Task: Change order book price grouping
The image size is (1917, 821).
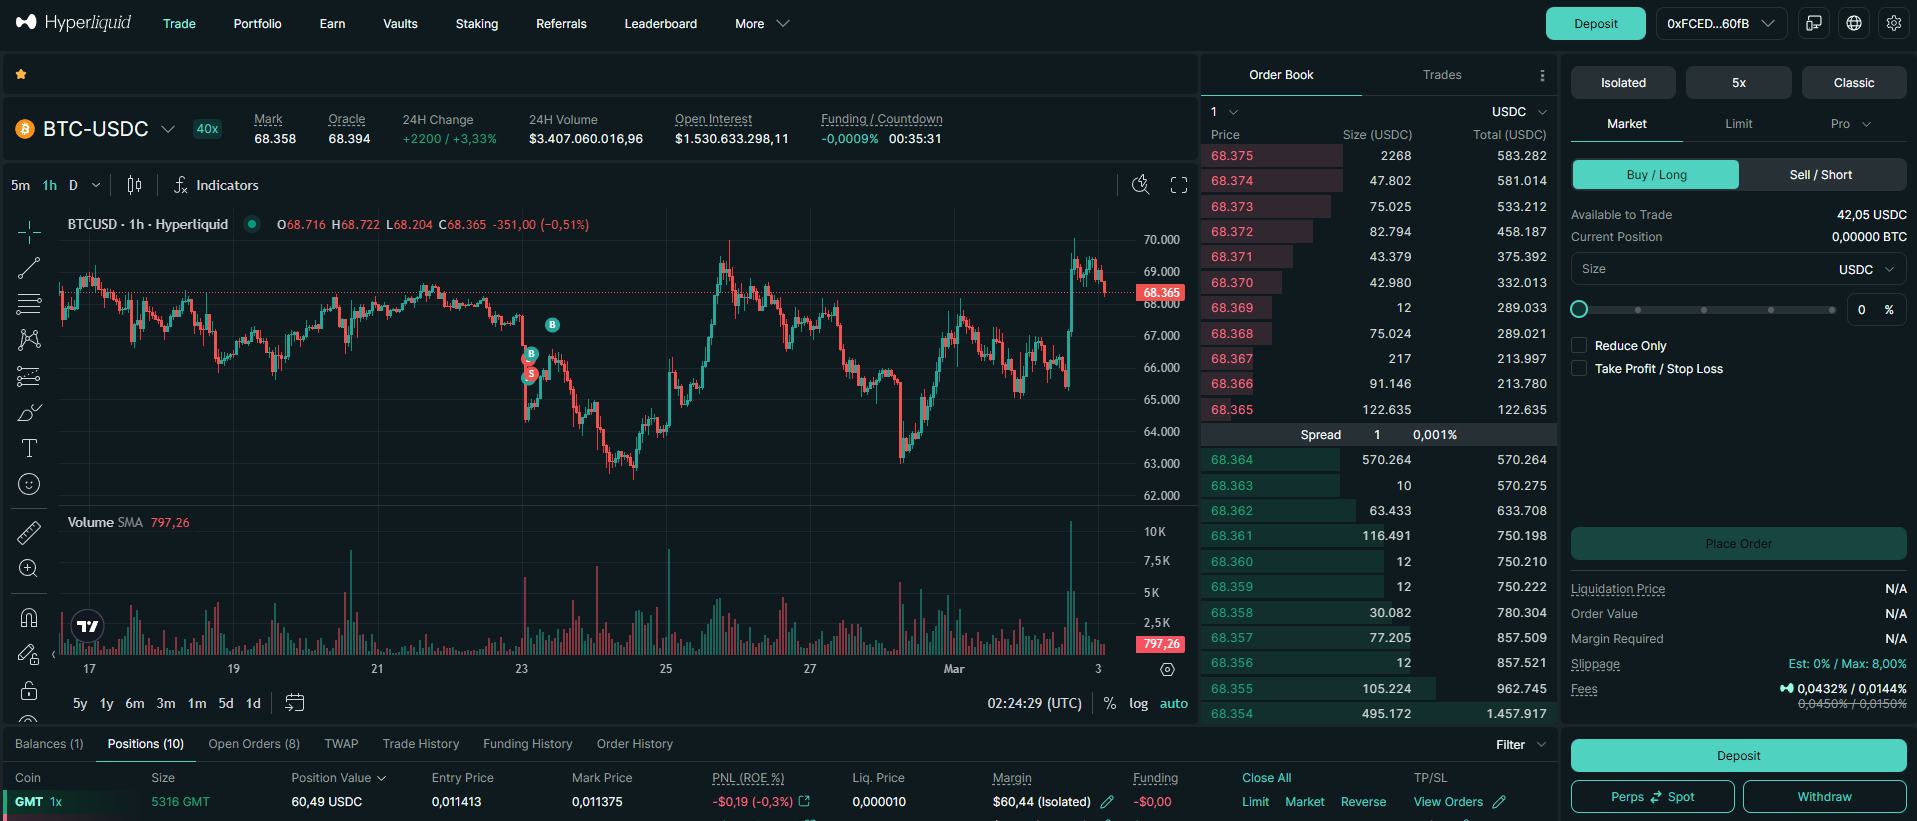Action: click(x=1224, y=112)
